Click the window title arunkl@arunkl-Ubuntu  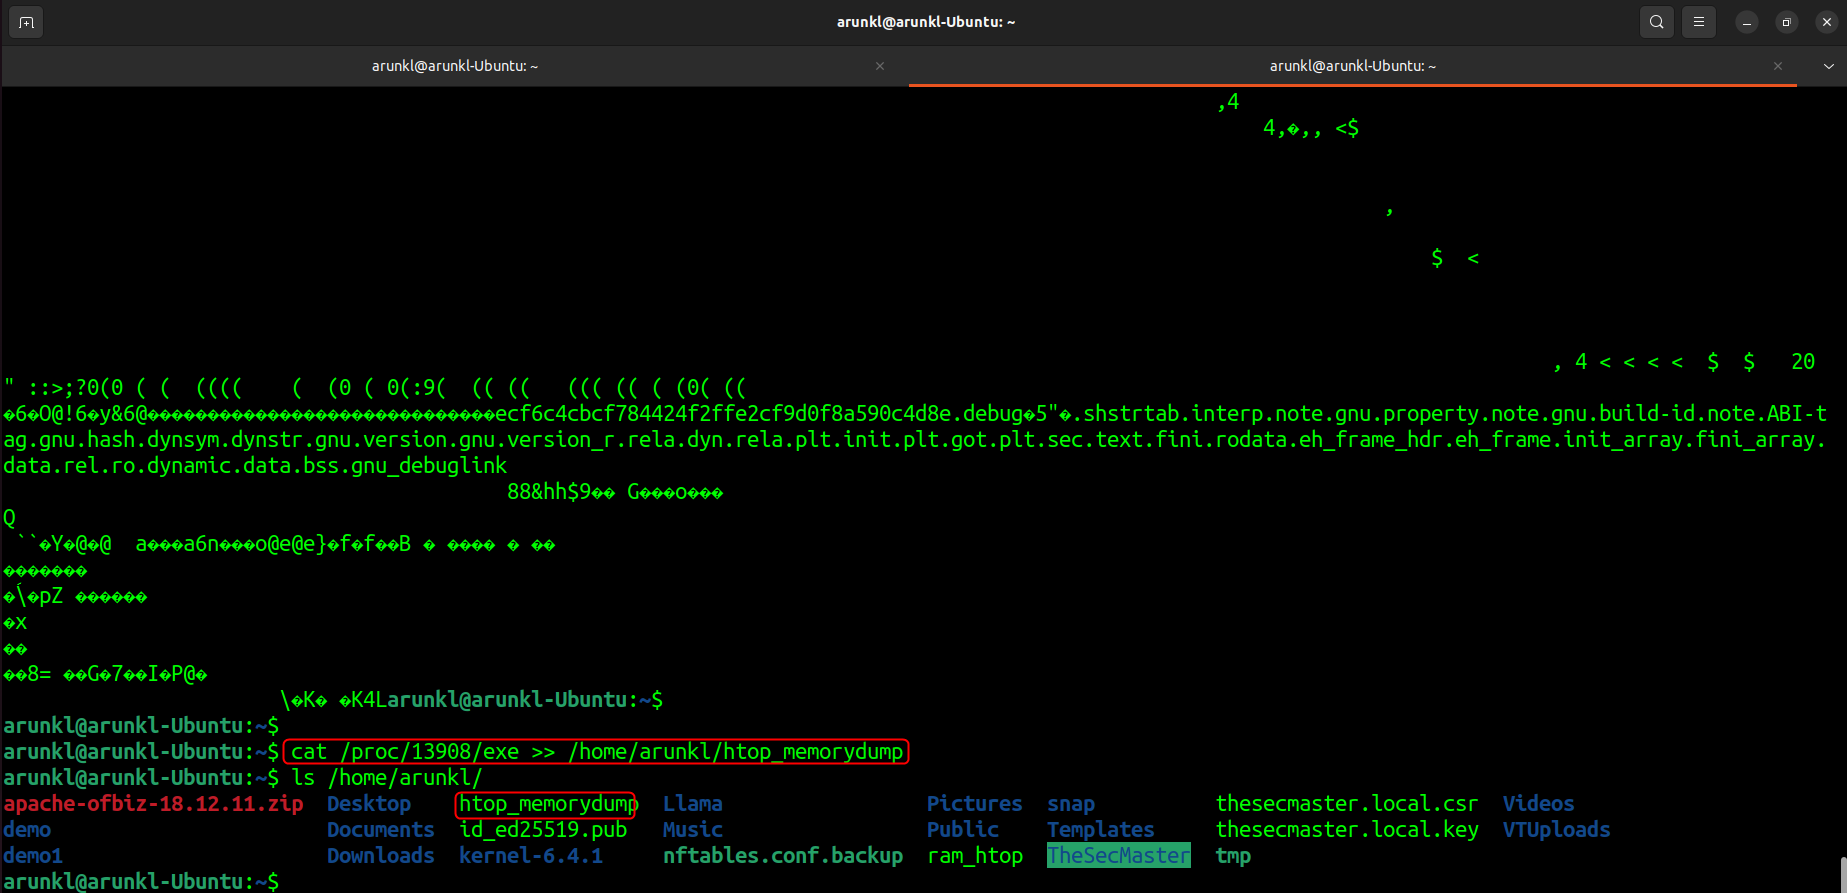click(926, 22)
